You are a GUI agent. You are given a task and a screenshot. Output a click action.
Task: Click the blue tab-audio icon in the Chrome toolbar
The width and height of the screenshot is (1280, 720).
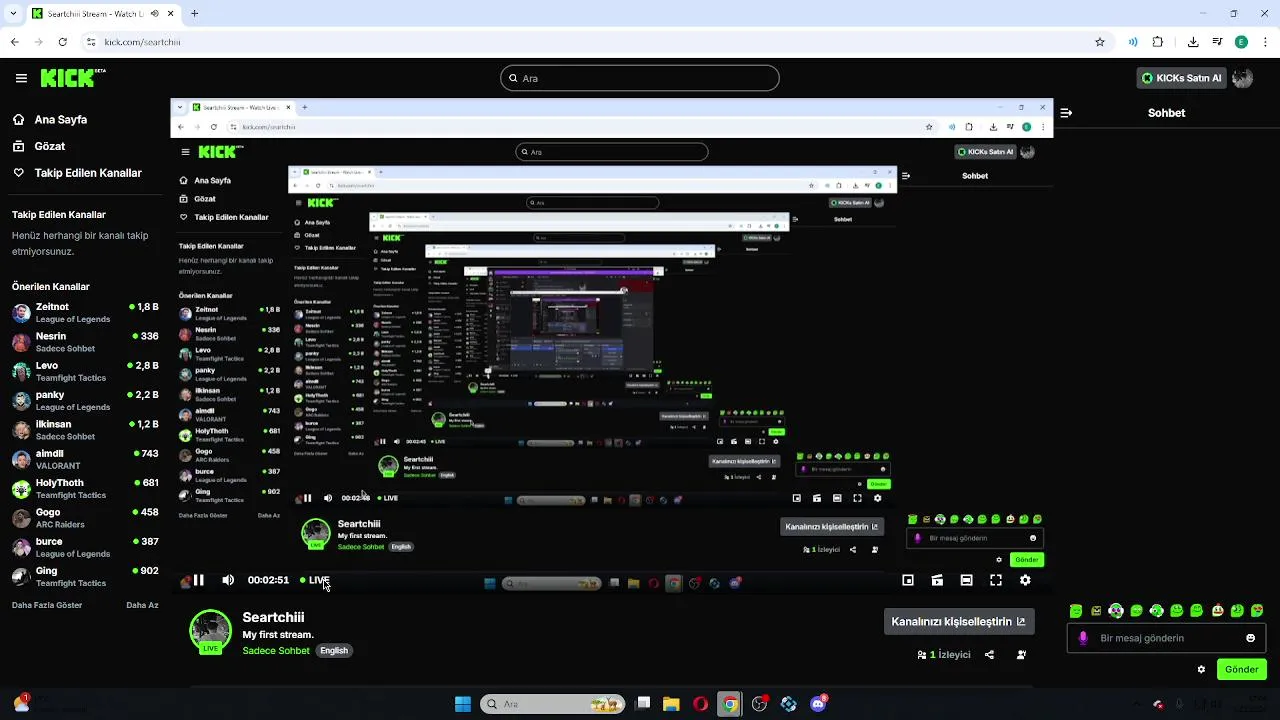tap(1133, 42)
